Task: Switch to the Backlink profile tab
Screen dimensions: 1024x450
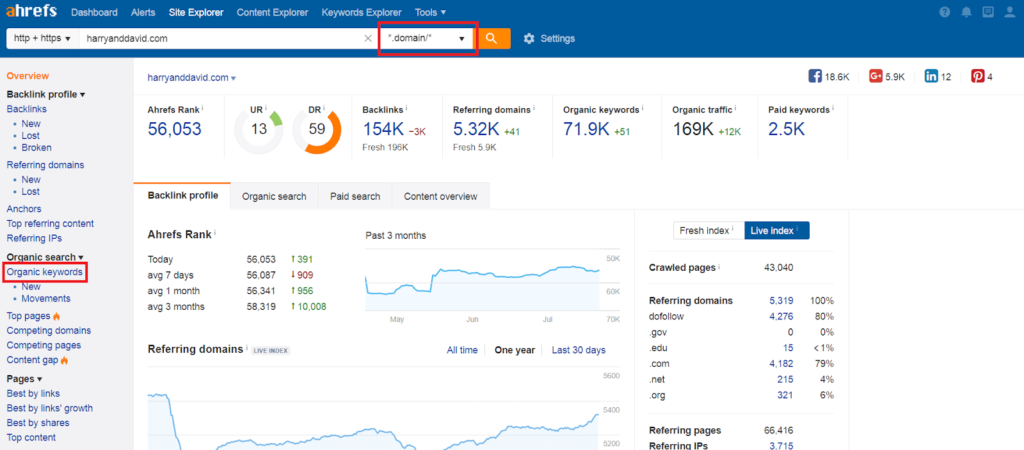Action: point(182,196)
